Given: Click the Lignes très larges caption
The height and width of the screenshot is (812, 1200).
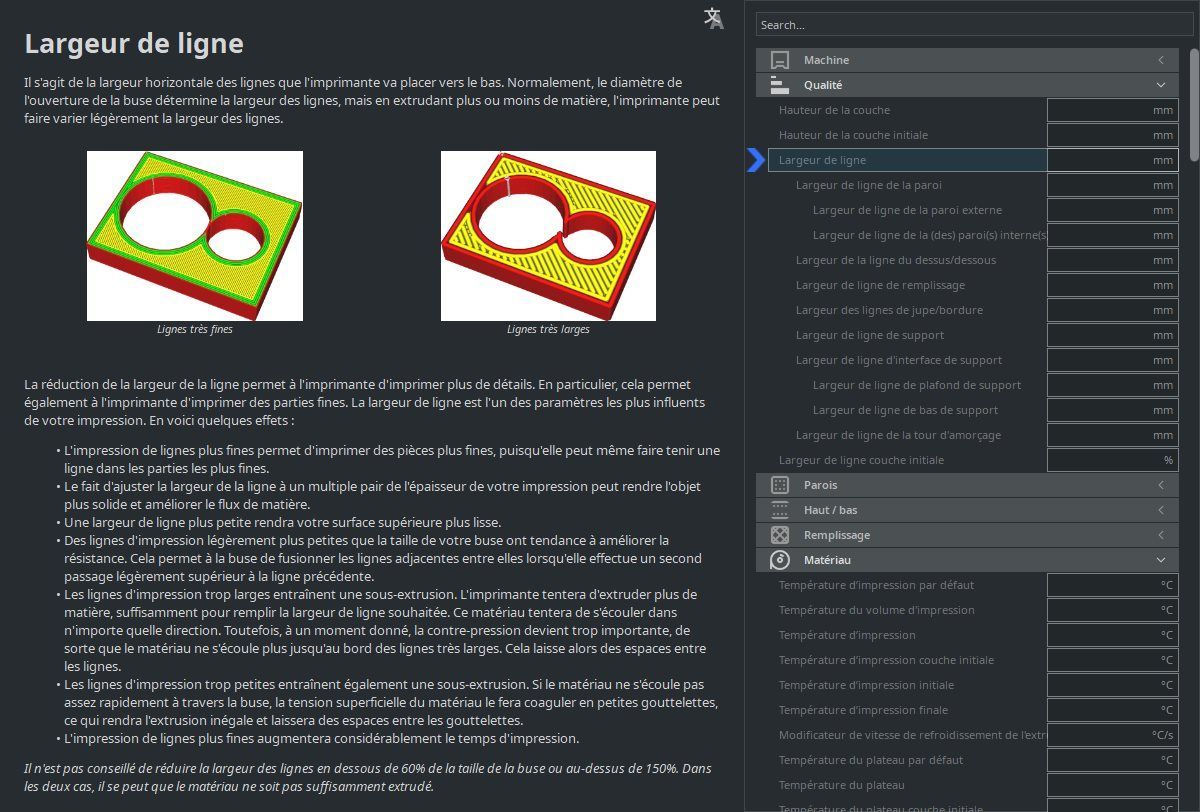Looking at the screenshot, I should (x=548, y=329).
